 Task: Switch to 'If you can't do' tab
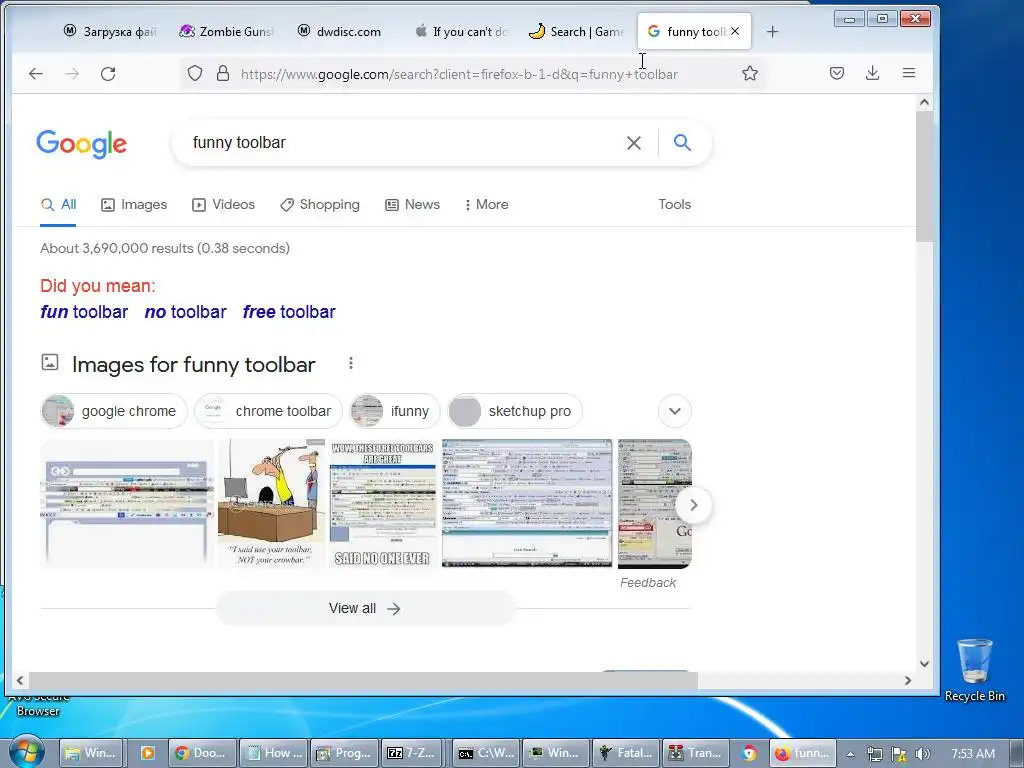[x=462, y=31]
